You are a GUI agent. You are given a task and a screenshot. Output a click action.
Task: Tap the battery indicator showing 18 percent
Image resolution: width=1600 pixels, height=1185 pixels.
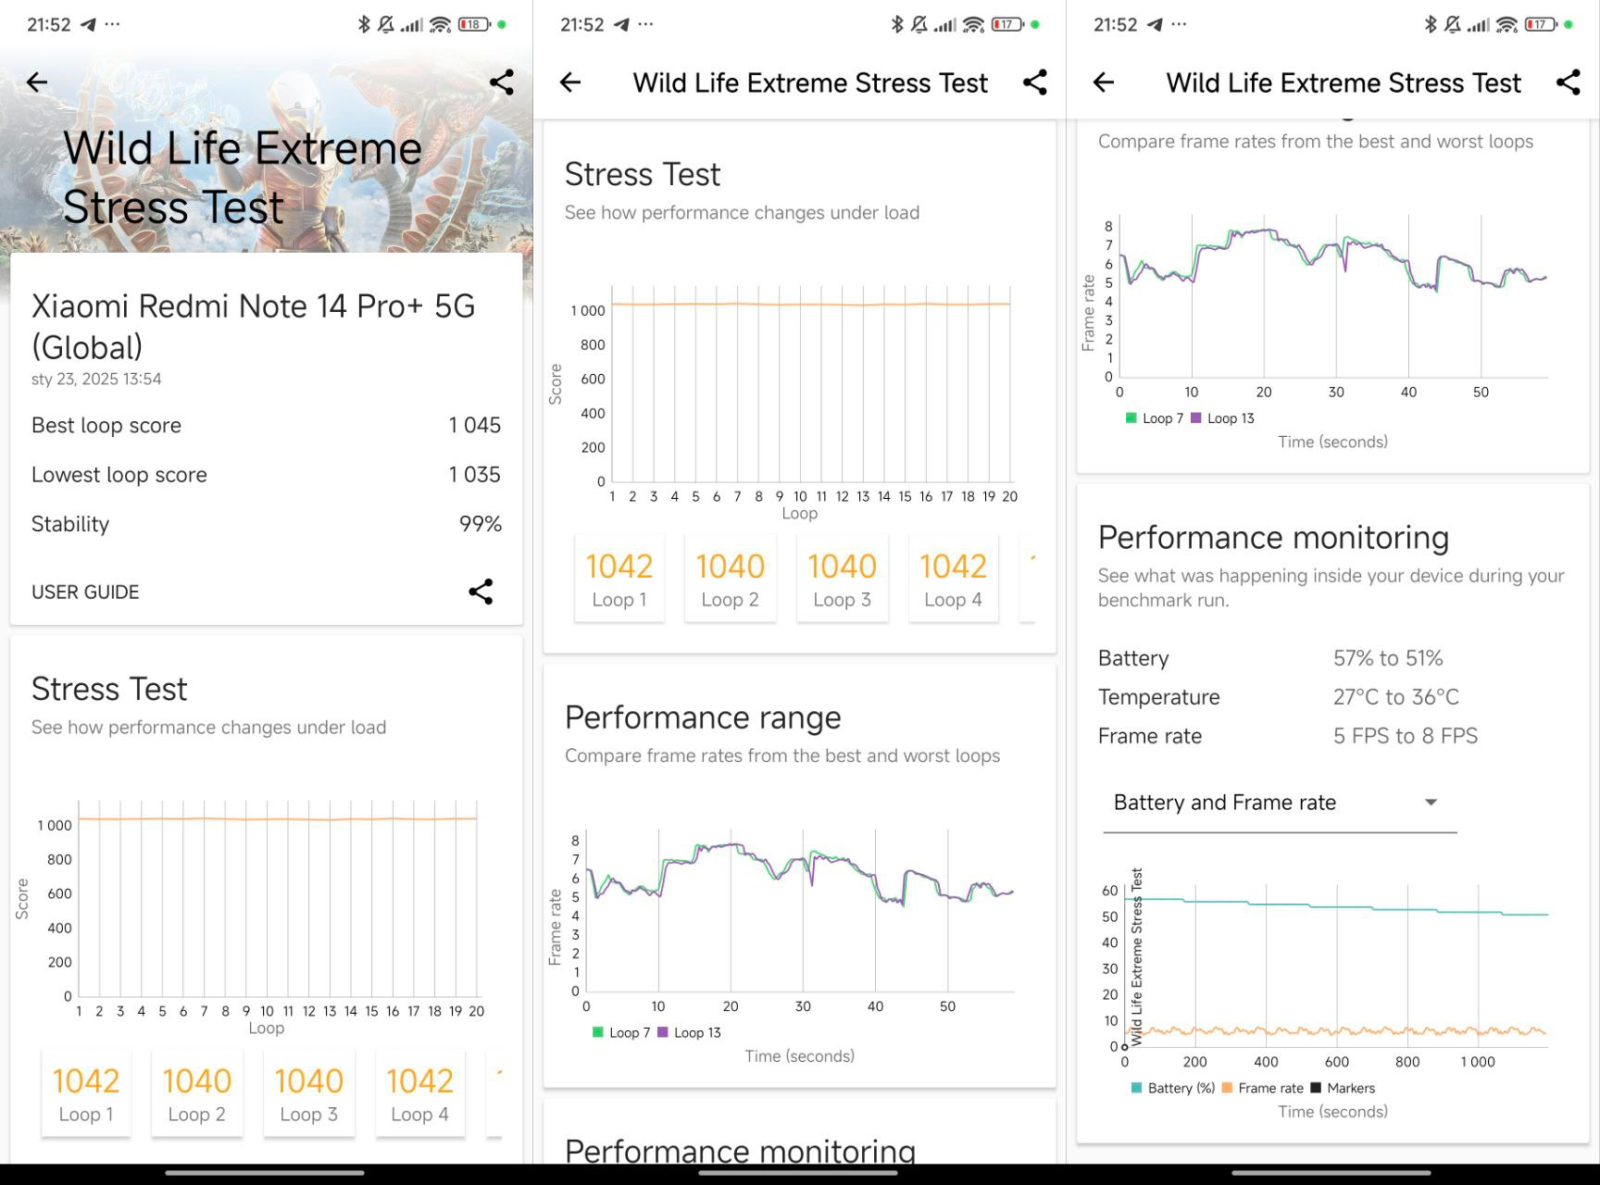pyautogui.click(x=474, y=24)
